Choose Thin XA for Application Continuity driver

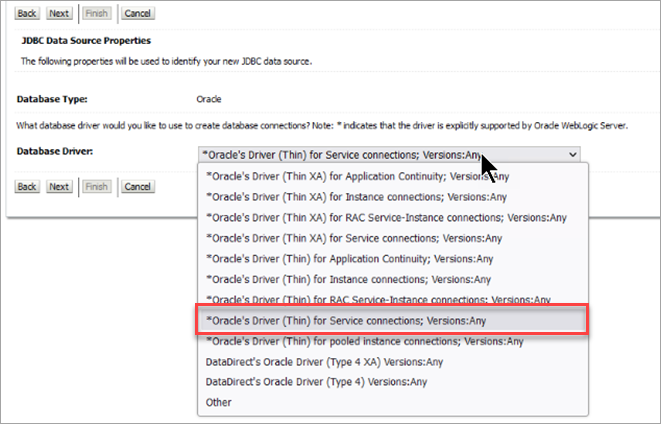tap(393, 176)
